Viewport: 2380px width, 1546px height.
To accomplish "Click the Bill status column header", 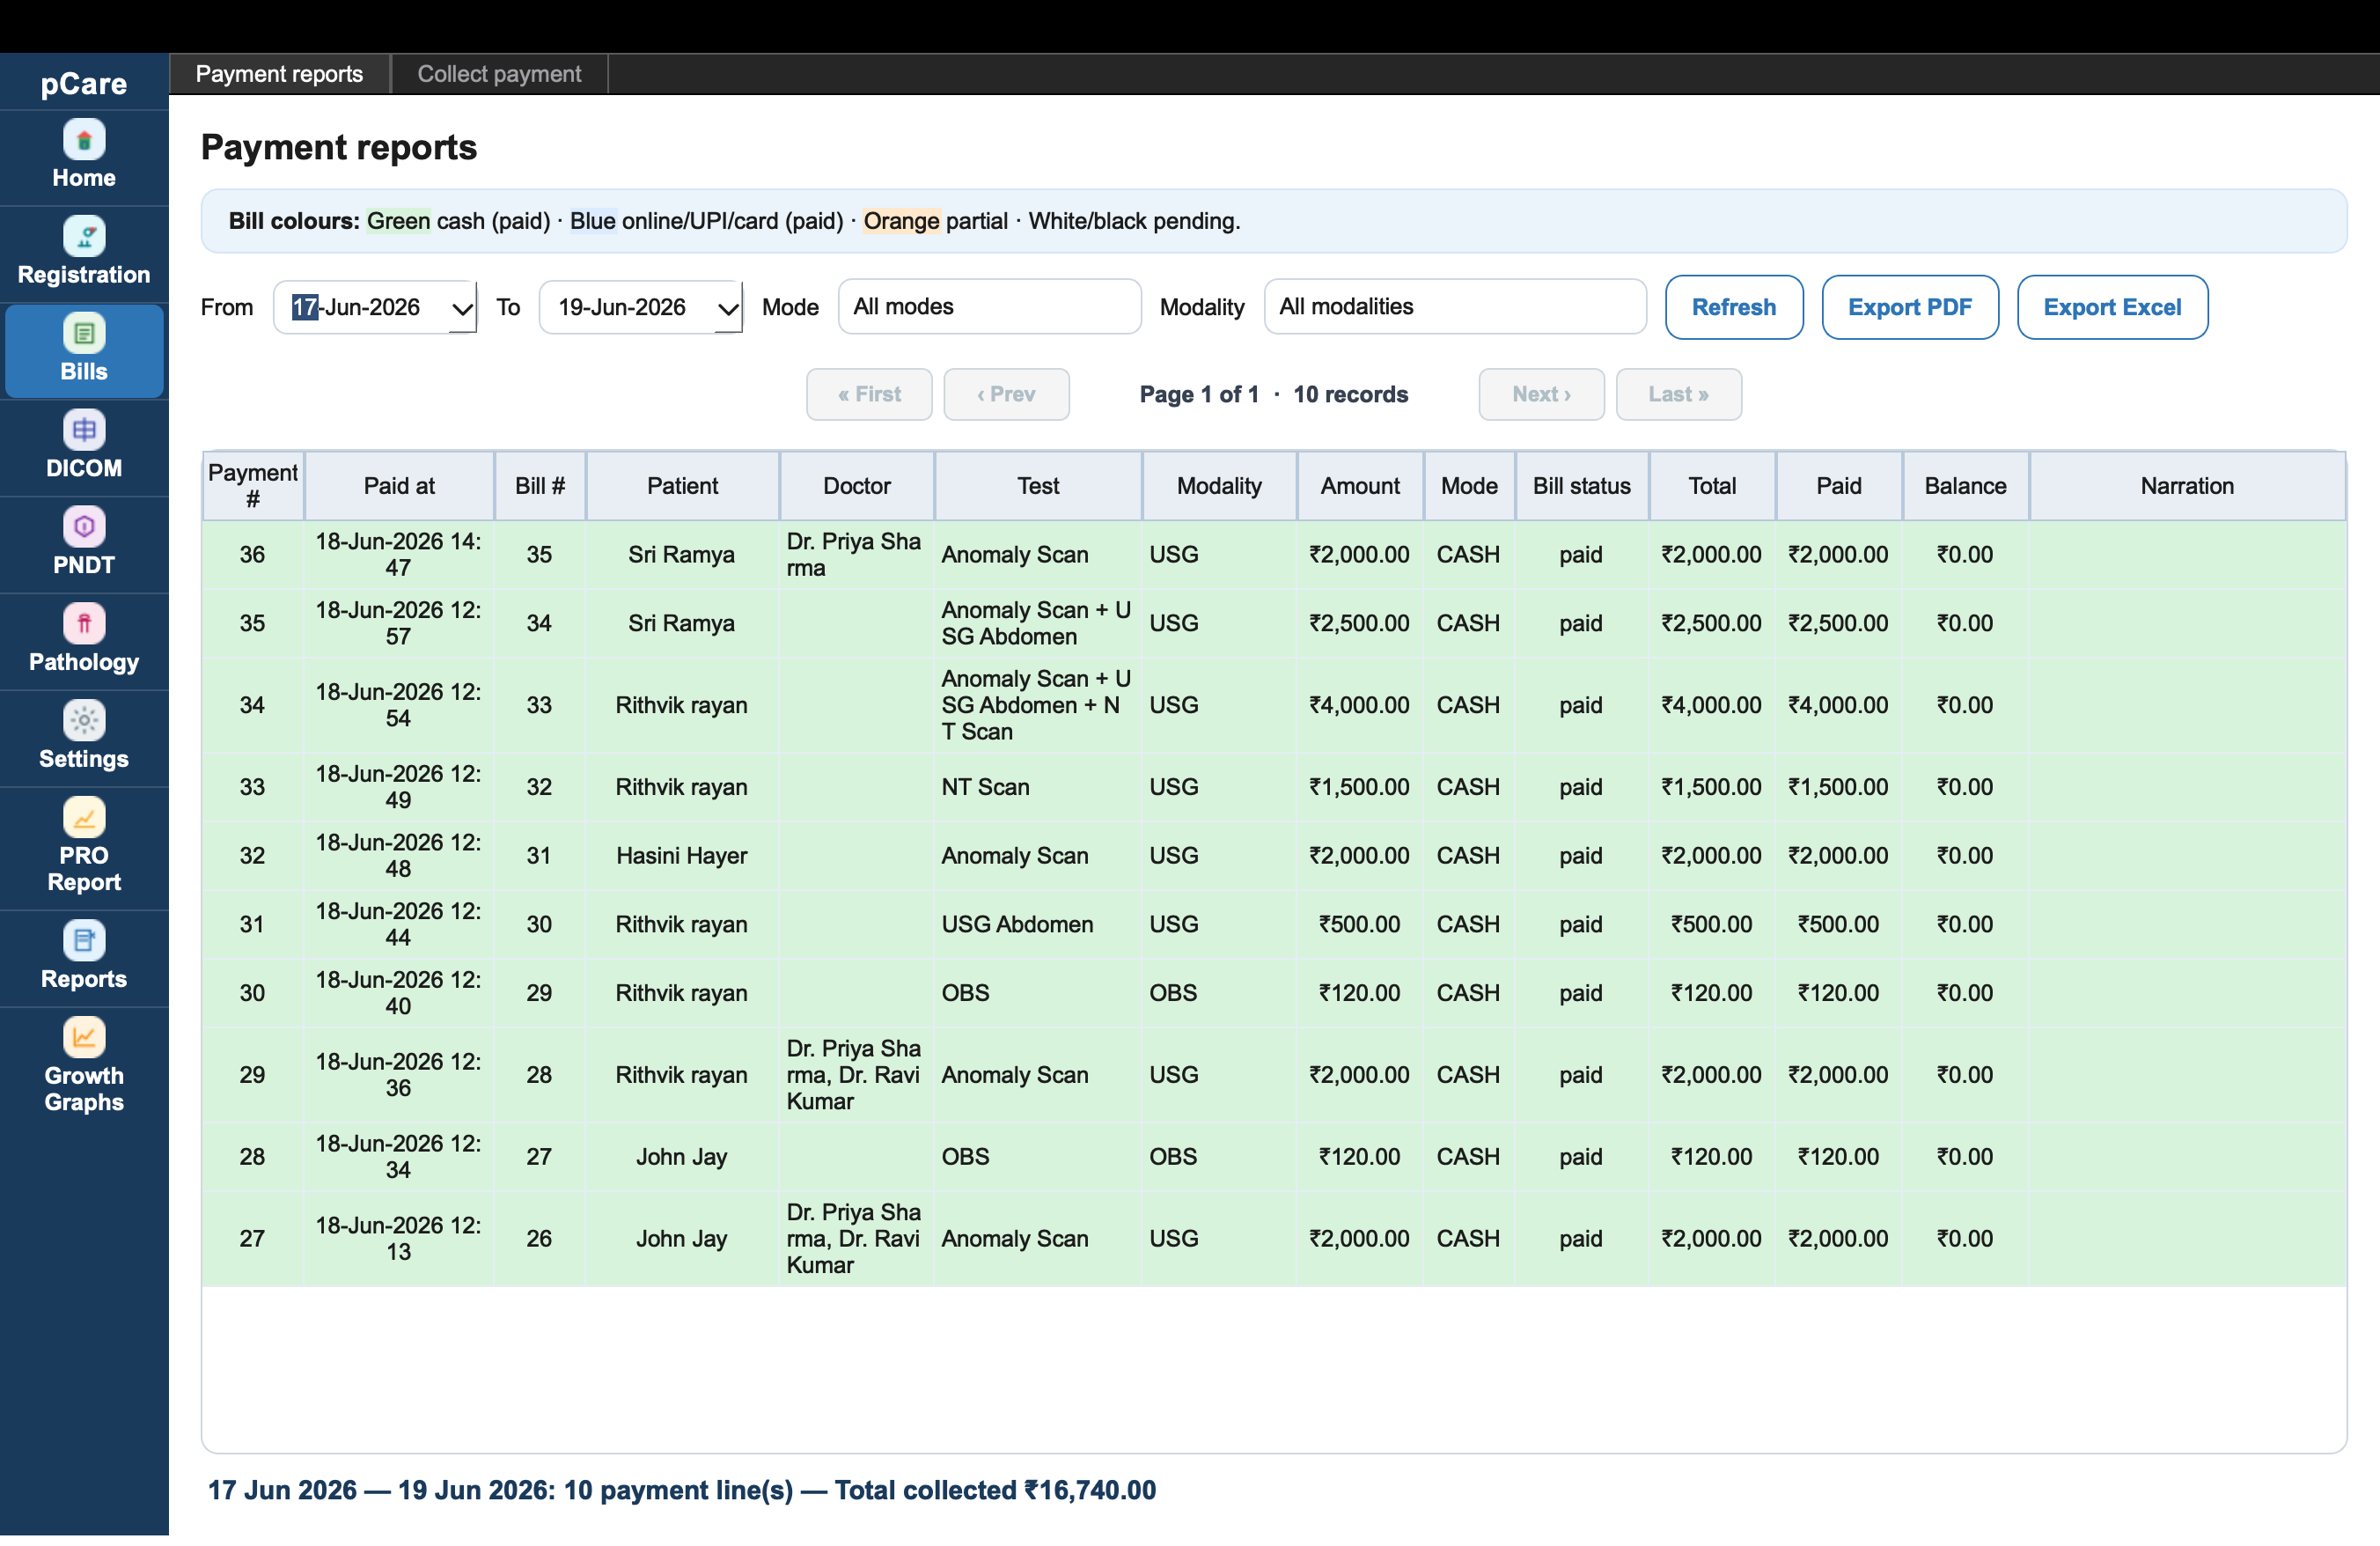I will tap(1581, 485).
